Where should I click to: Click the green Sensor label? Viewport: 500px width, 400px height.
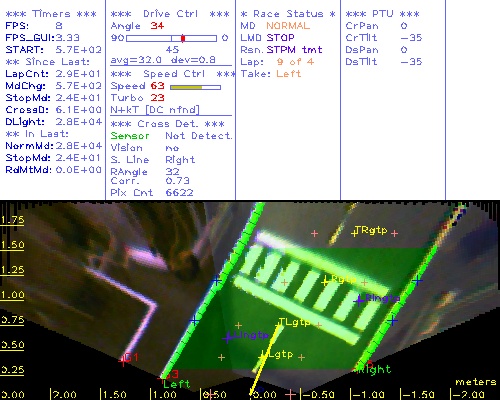(x=130, y=136)
